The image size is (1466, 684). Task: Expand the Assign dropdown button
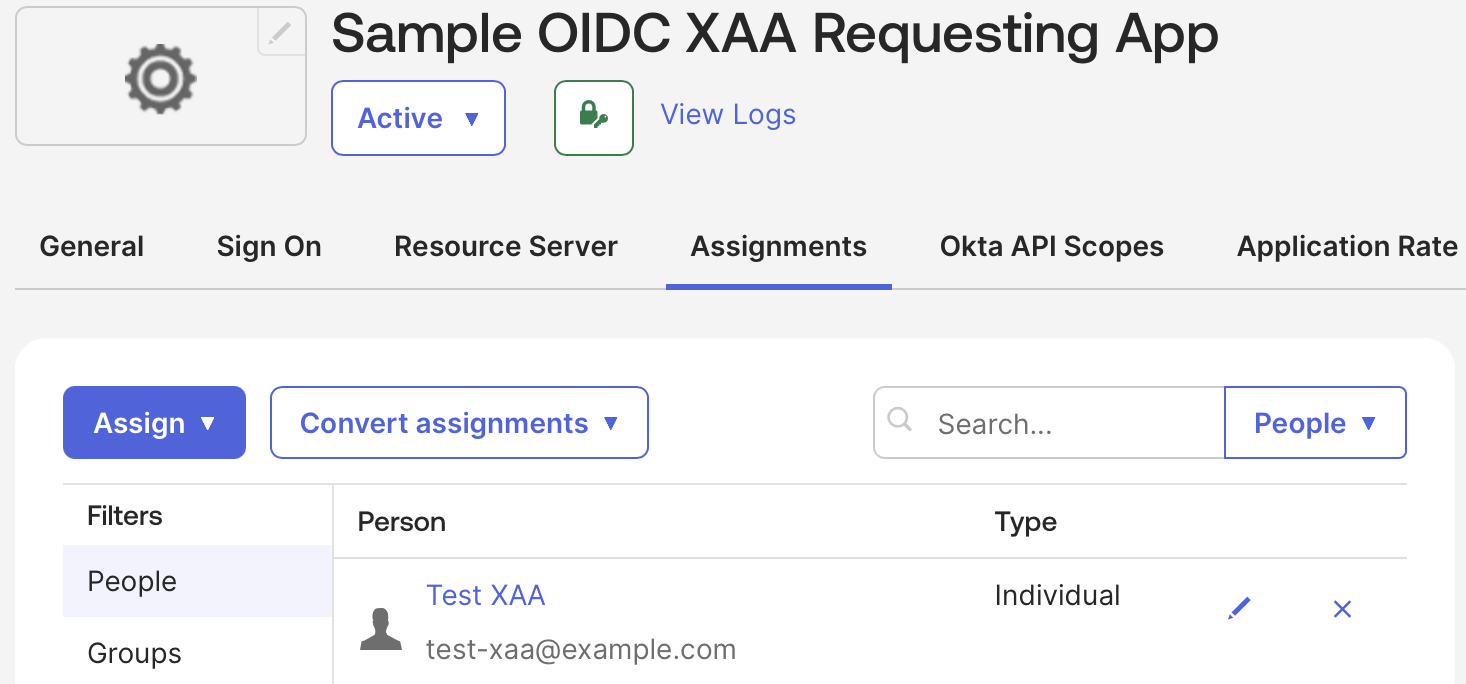(154, 423)
